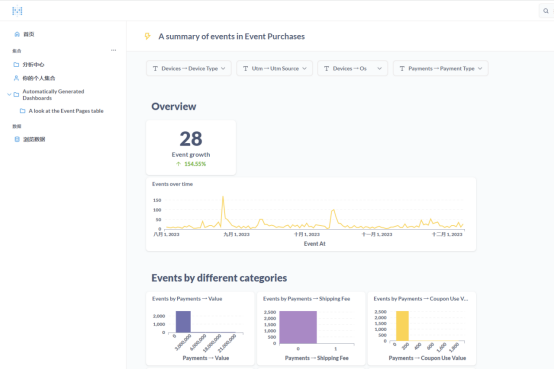Click the Events by different categories heading

point(219,278)
